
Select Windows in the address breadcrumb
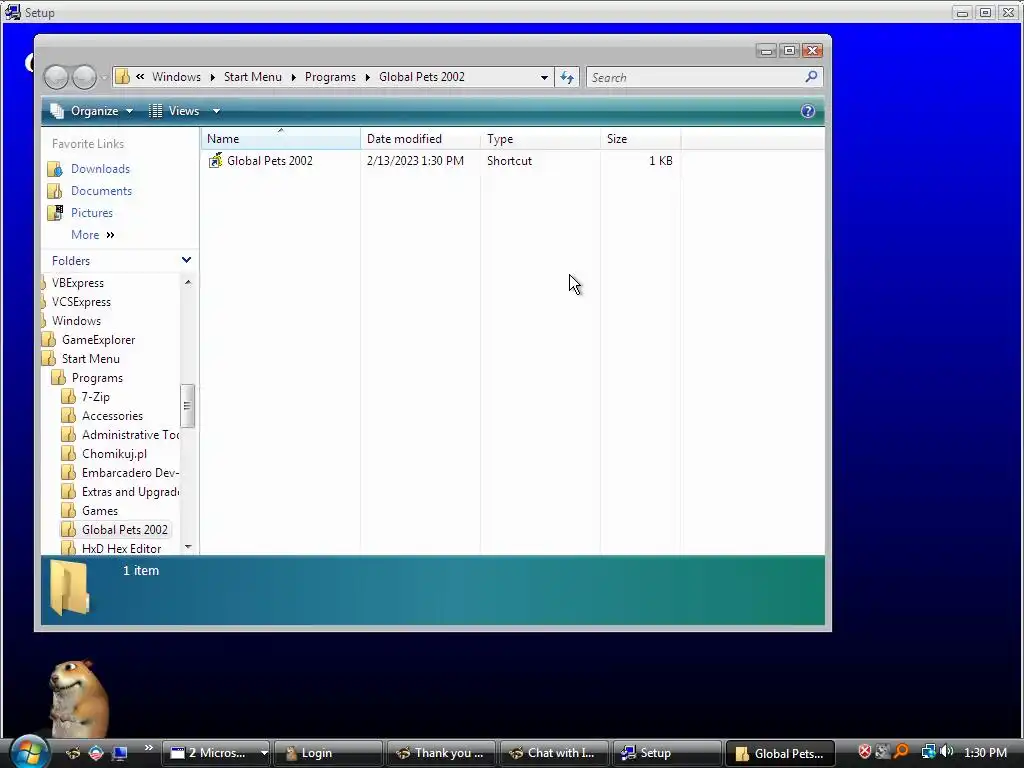tap(176, 76)
